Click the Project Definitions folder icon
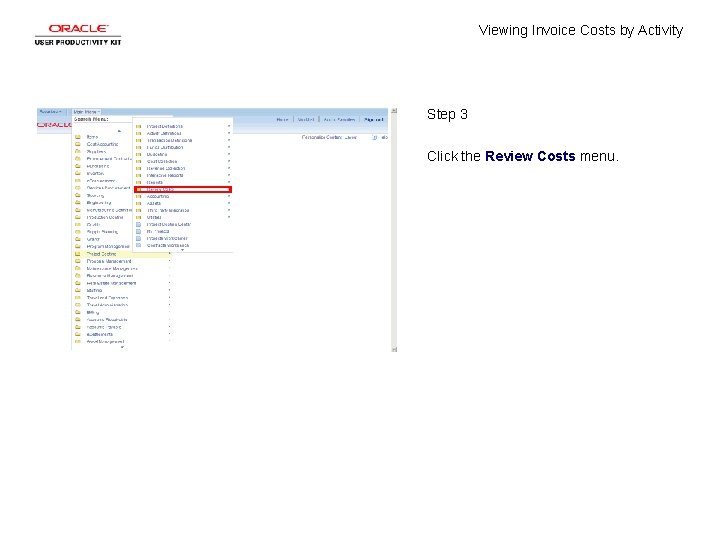 tap(138, 126)
